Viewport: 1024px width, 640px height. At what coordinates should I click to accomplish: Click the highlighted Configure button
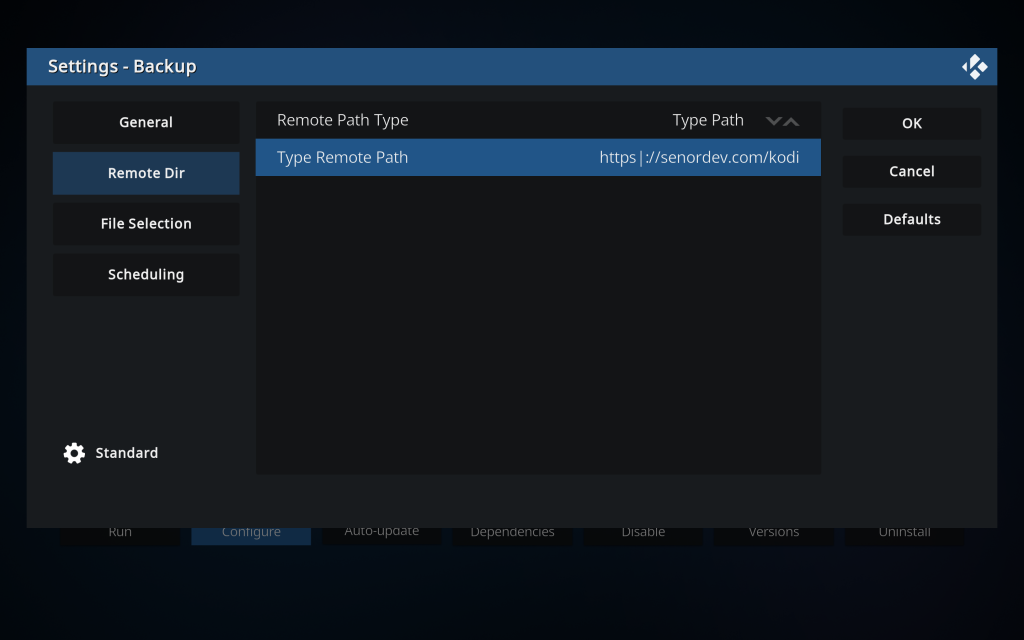coord(251,535)
